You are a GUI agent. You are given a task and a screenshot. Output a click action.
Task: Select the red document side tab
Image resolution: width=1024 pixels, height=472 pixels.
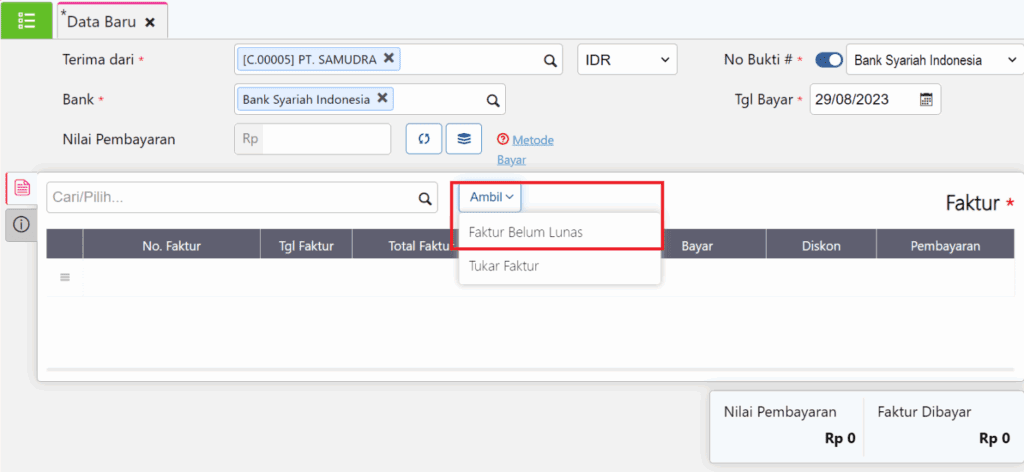point(21,187)
